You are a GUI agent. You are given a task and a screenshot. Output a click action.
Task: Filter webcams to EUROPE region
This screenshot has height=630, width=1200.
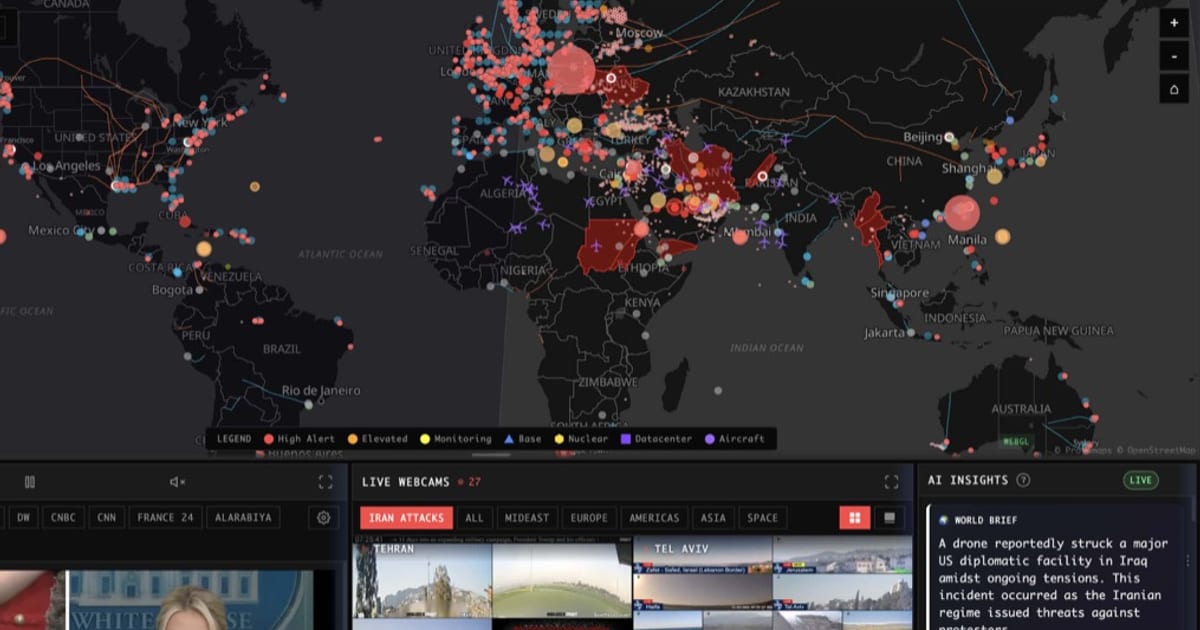pyautogui.click(x=589, y=518)
